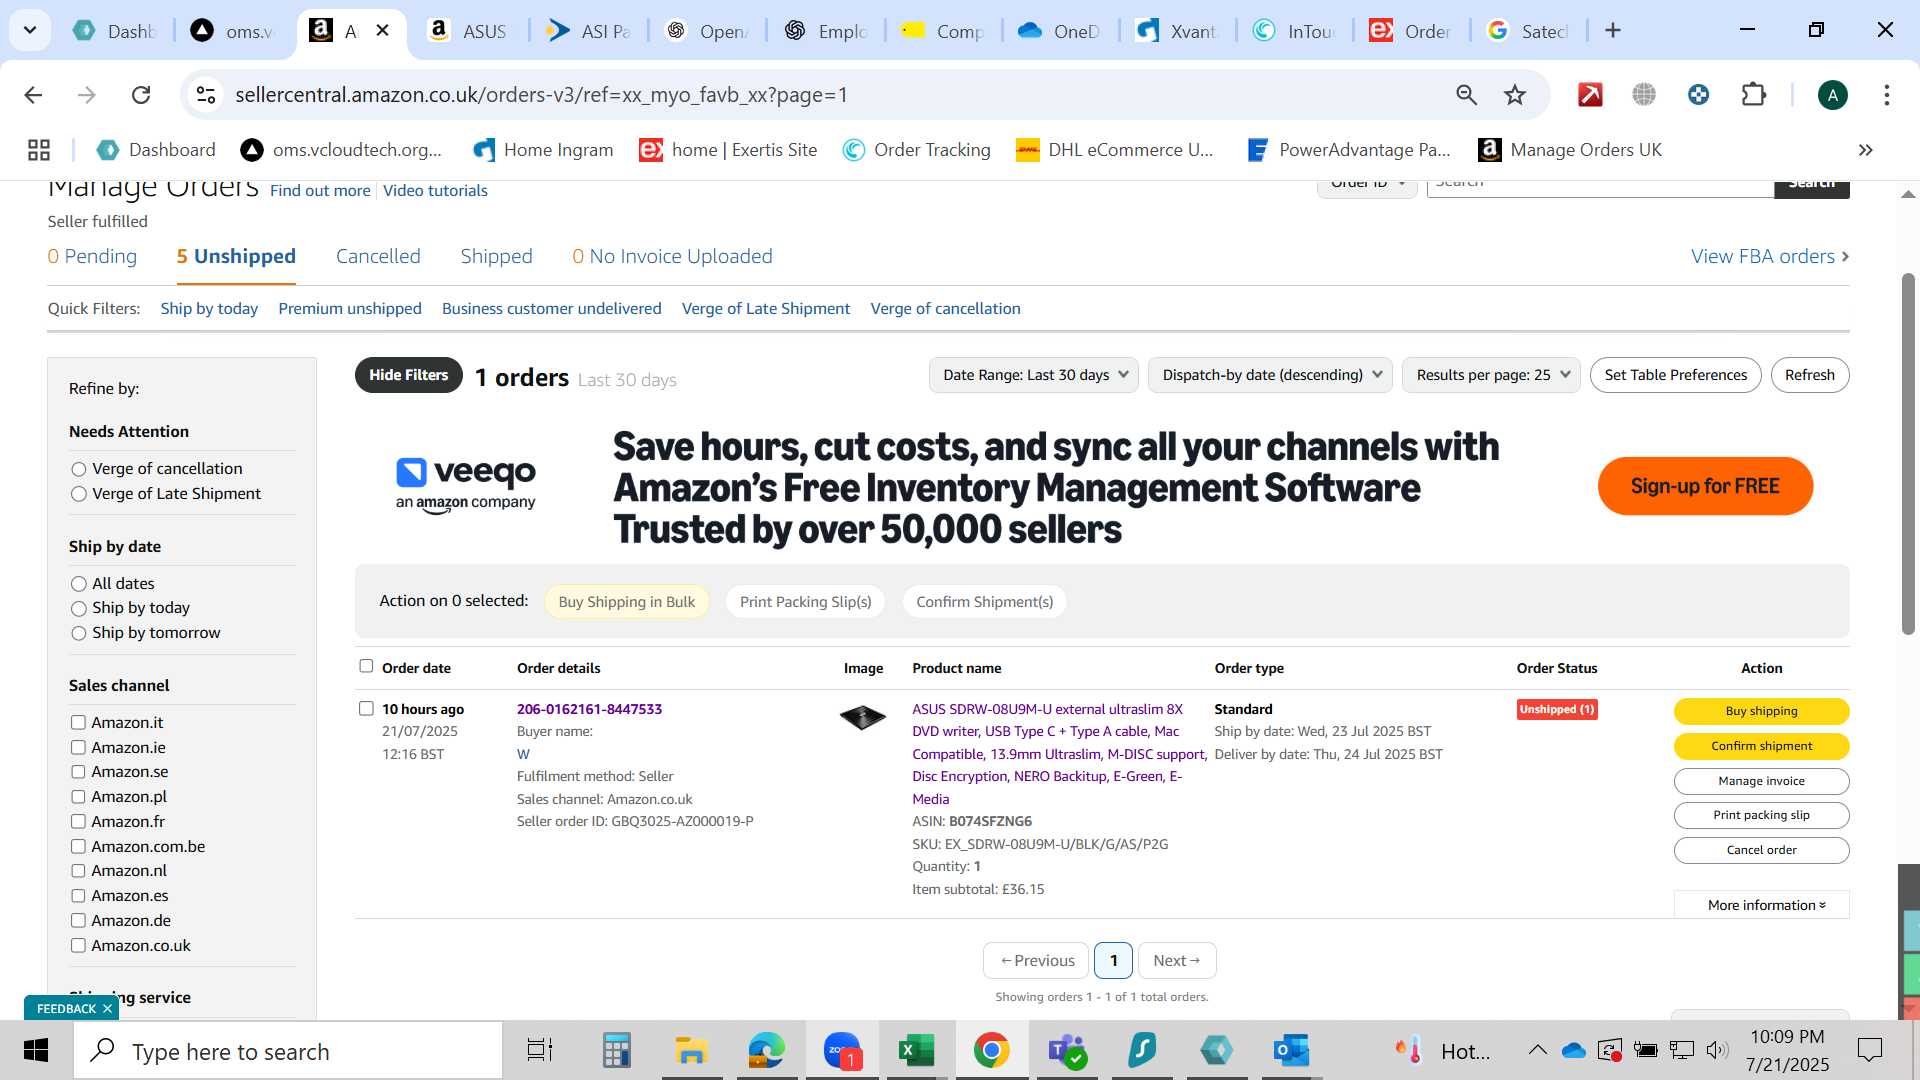Screen dimensions: 1920x1080
Task: Click the yellow Buy shipping button
Action: point(1761,711)
